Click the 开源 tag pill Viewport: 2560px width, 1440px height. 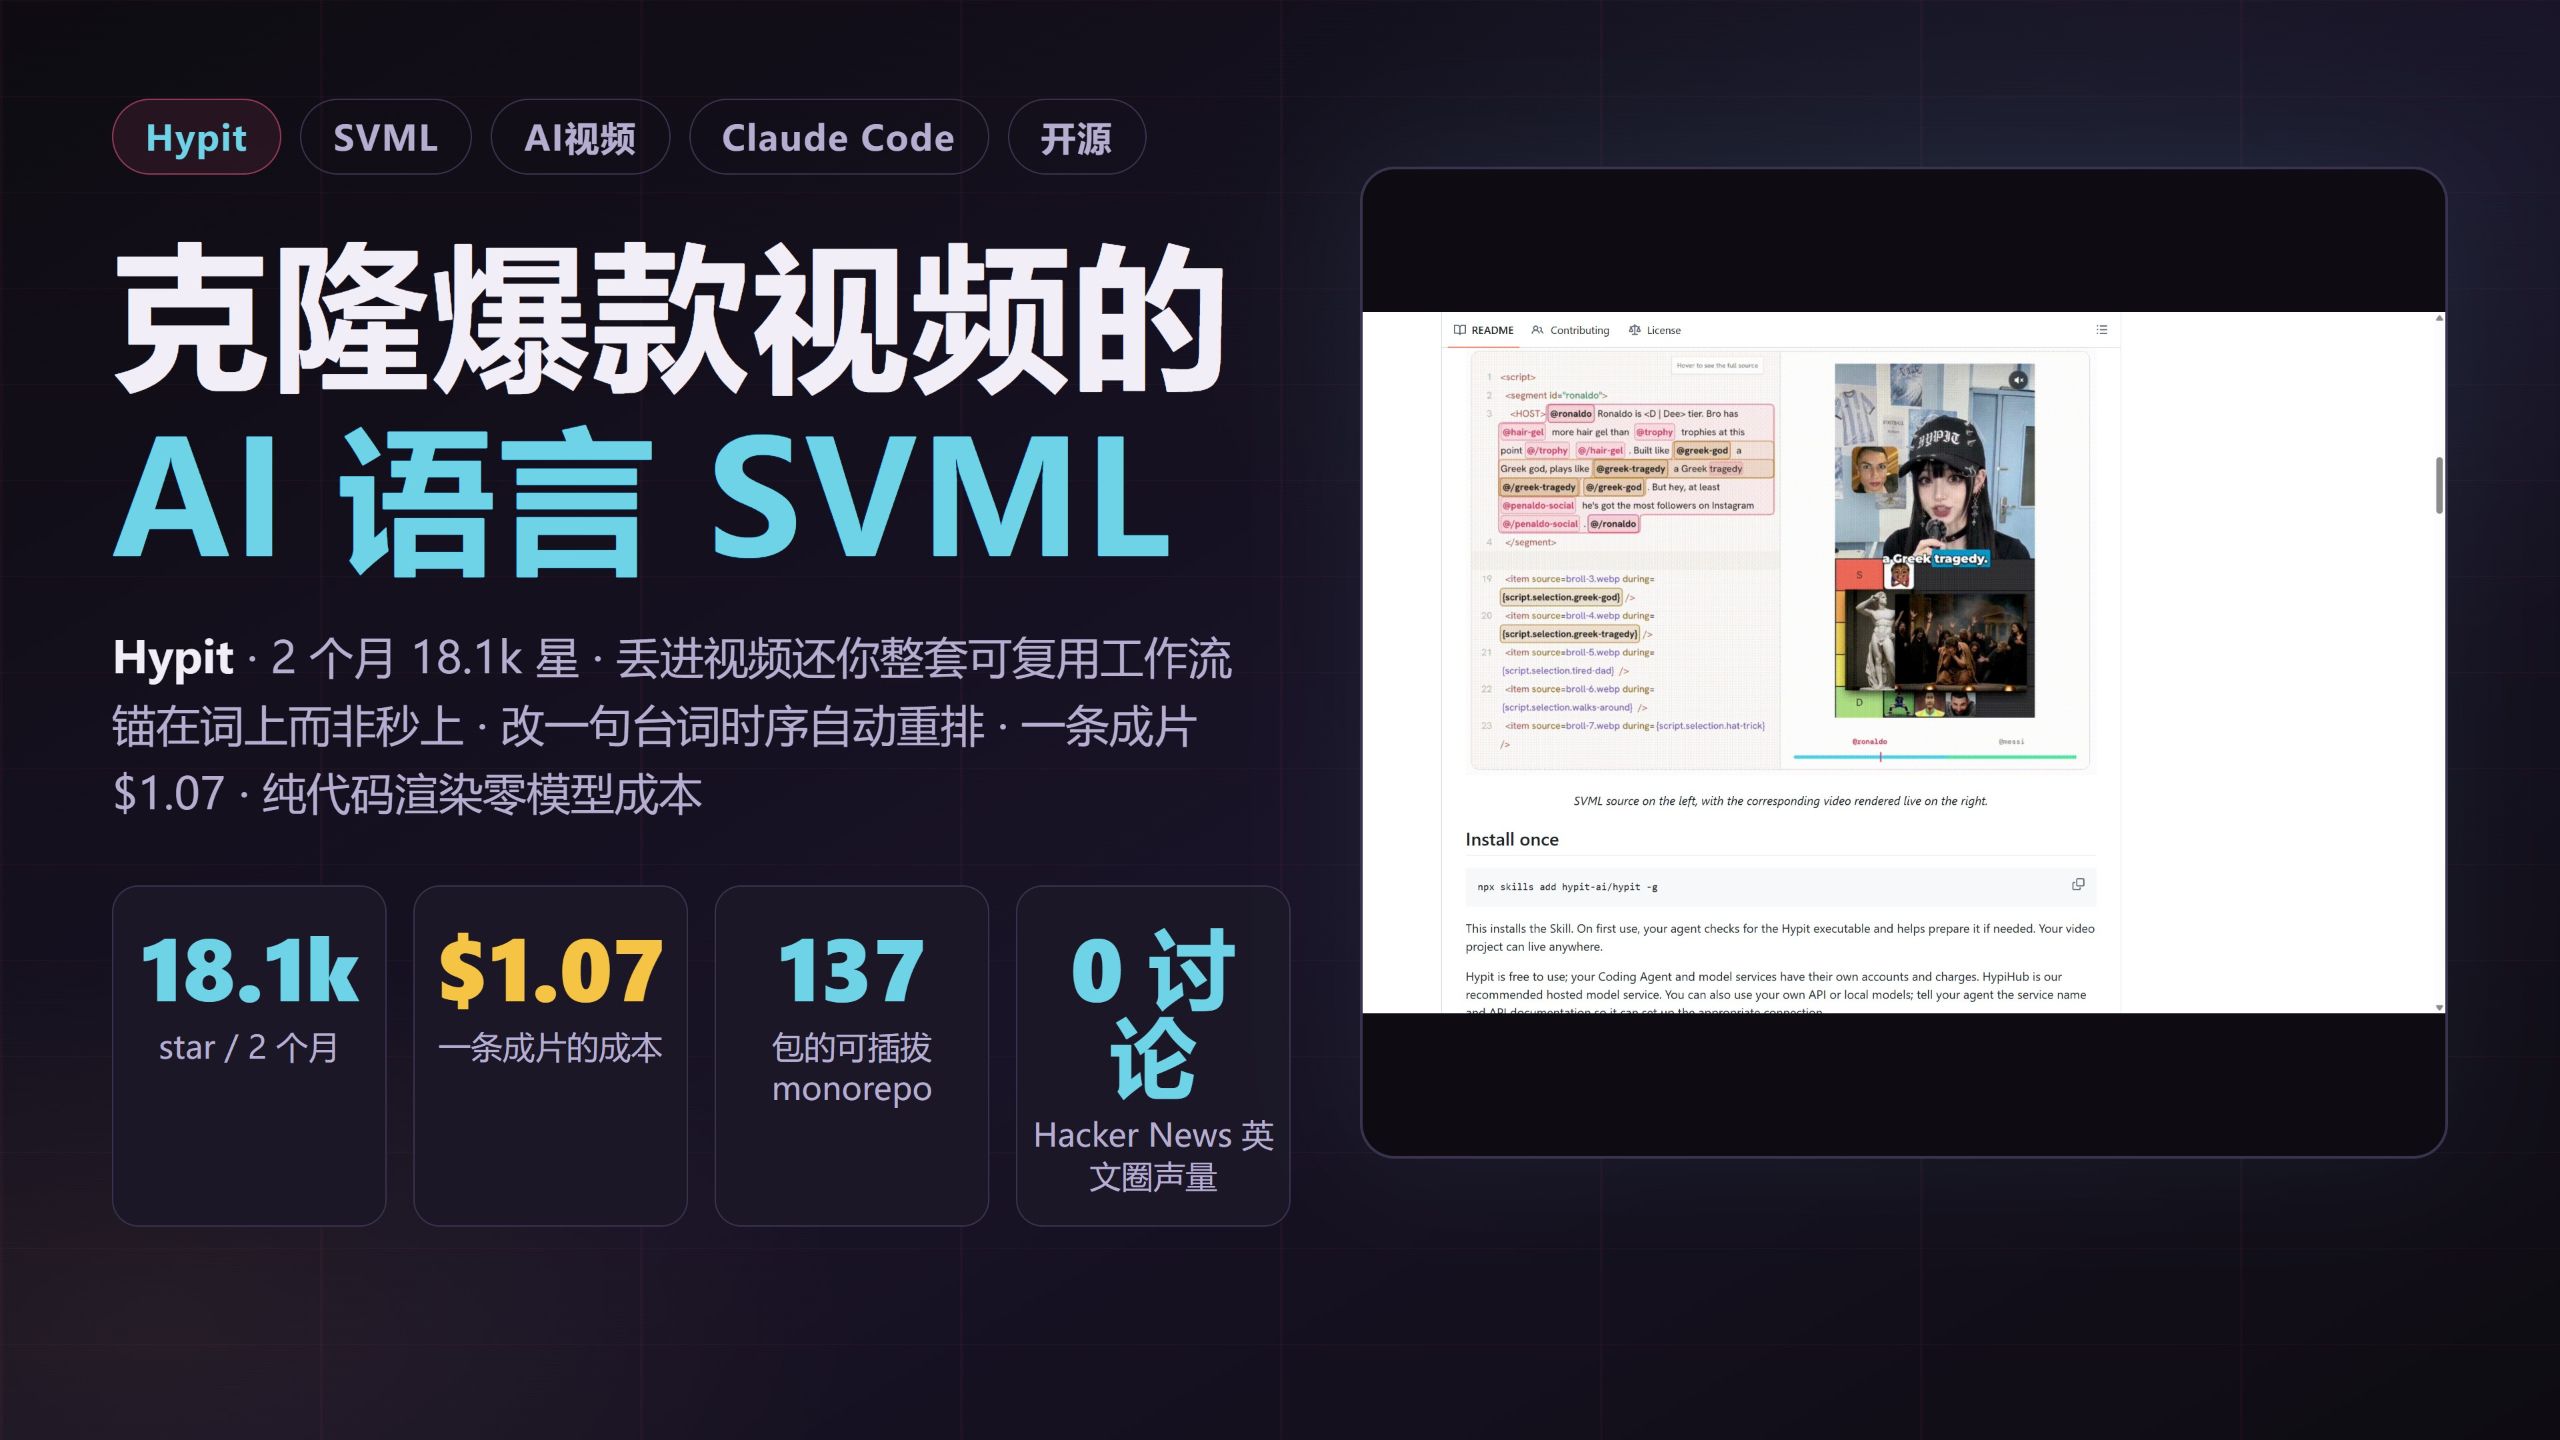[1076, 137]
